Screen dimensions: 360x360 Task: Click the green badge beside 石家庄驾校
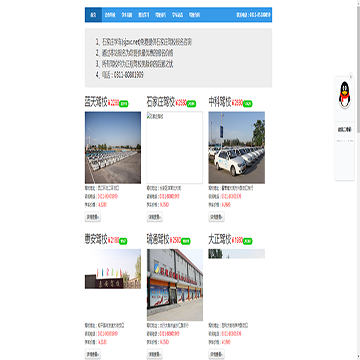click(x=191, y=104)
